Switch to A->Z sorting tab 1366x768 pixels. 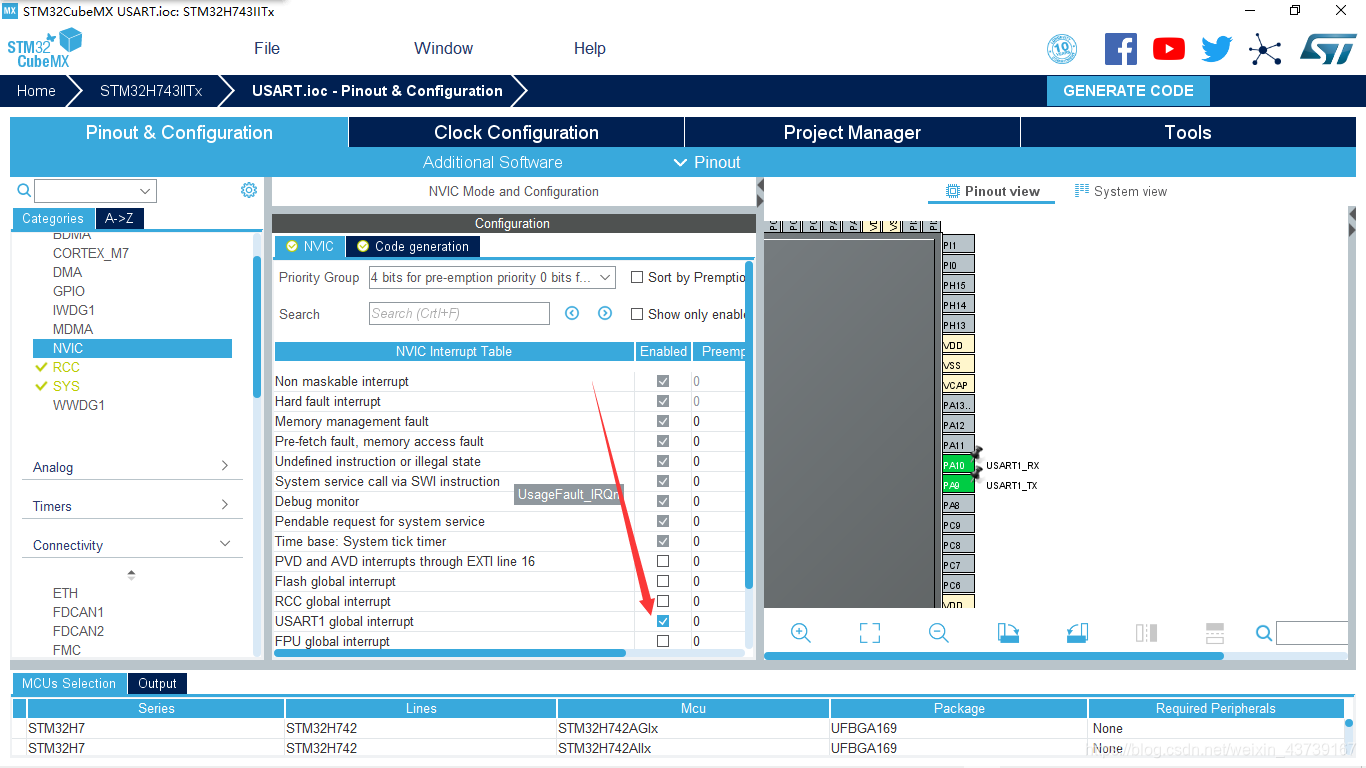(x=119, y=218)
